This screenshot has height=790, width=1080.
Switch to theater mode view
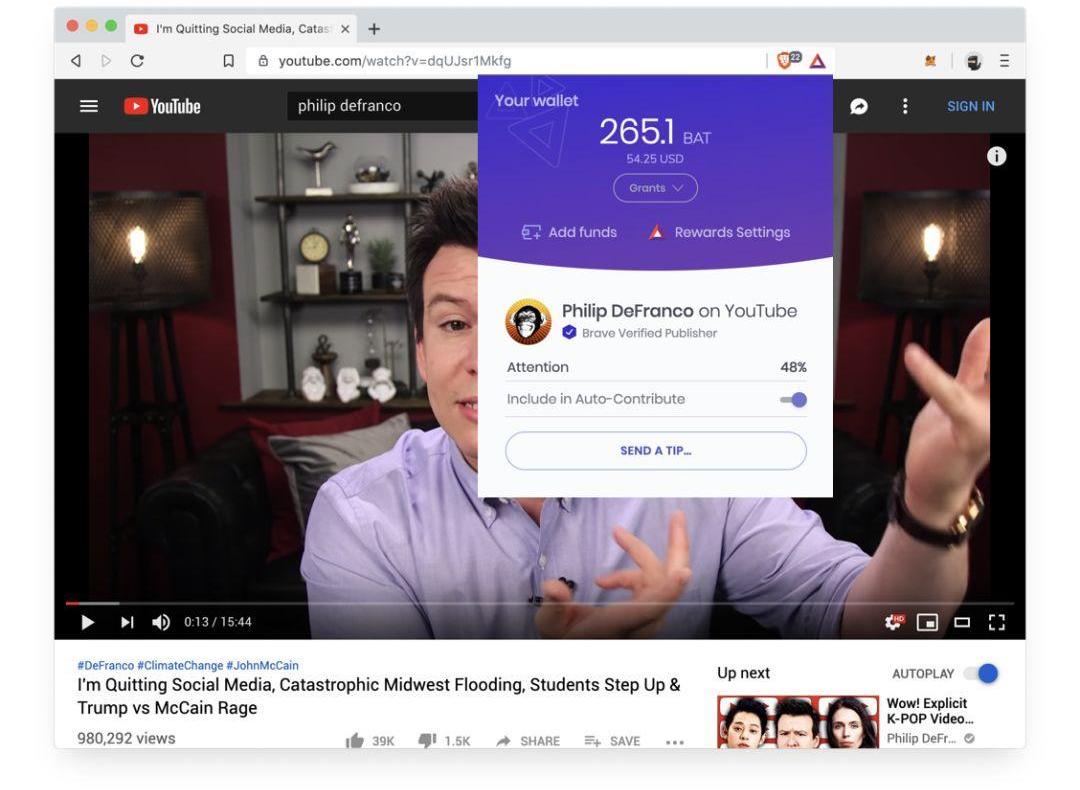pyautogui.click(x=962, y=622)
